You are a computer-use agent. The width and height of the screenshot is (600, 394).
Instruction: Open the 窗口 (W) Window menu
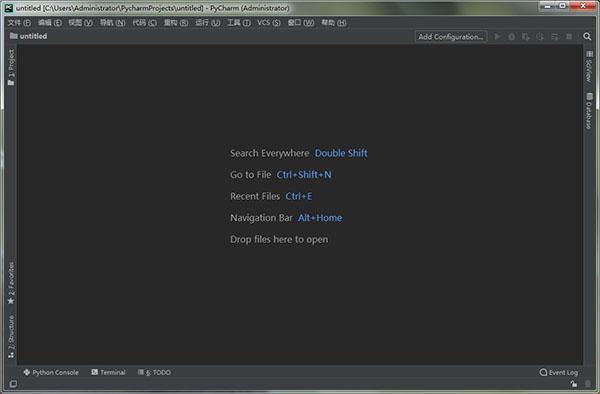(301, 23)
